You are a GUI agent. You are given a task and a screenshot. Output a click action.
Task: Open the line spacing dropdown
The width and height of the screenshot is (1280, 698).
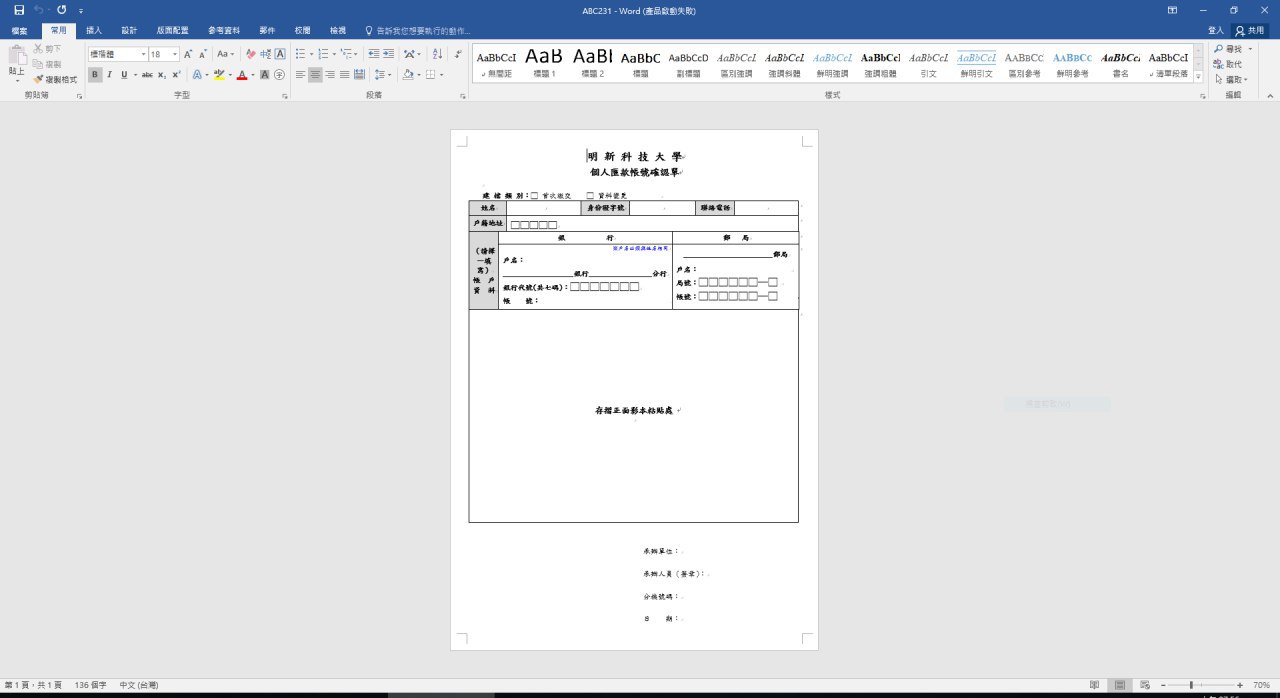click(383, 75)
